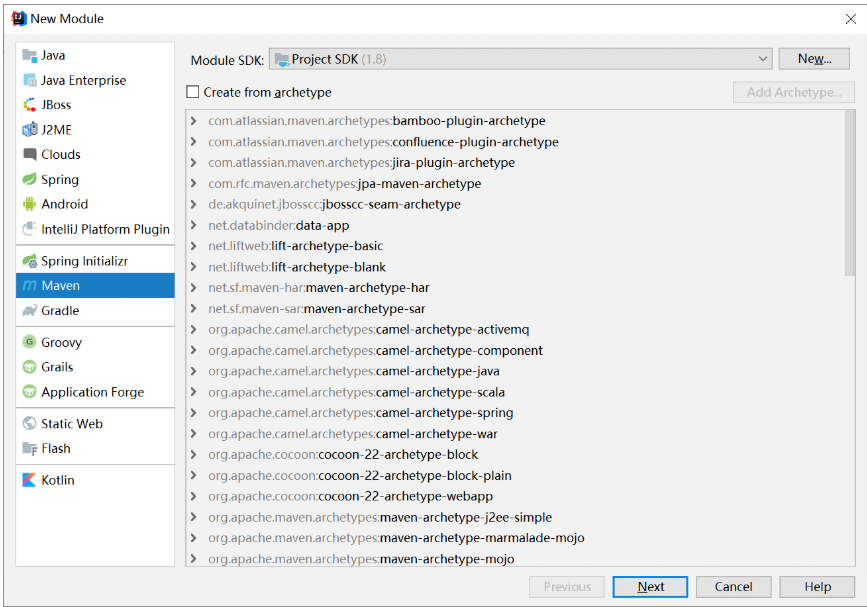Select cocoon-22-archetype-webapp row
Image resolution: width=867 pixels, height=607 pixels.
tap(515, 496)
